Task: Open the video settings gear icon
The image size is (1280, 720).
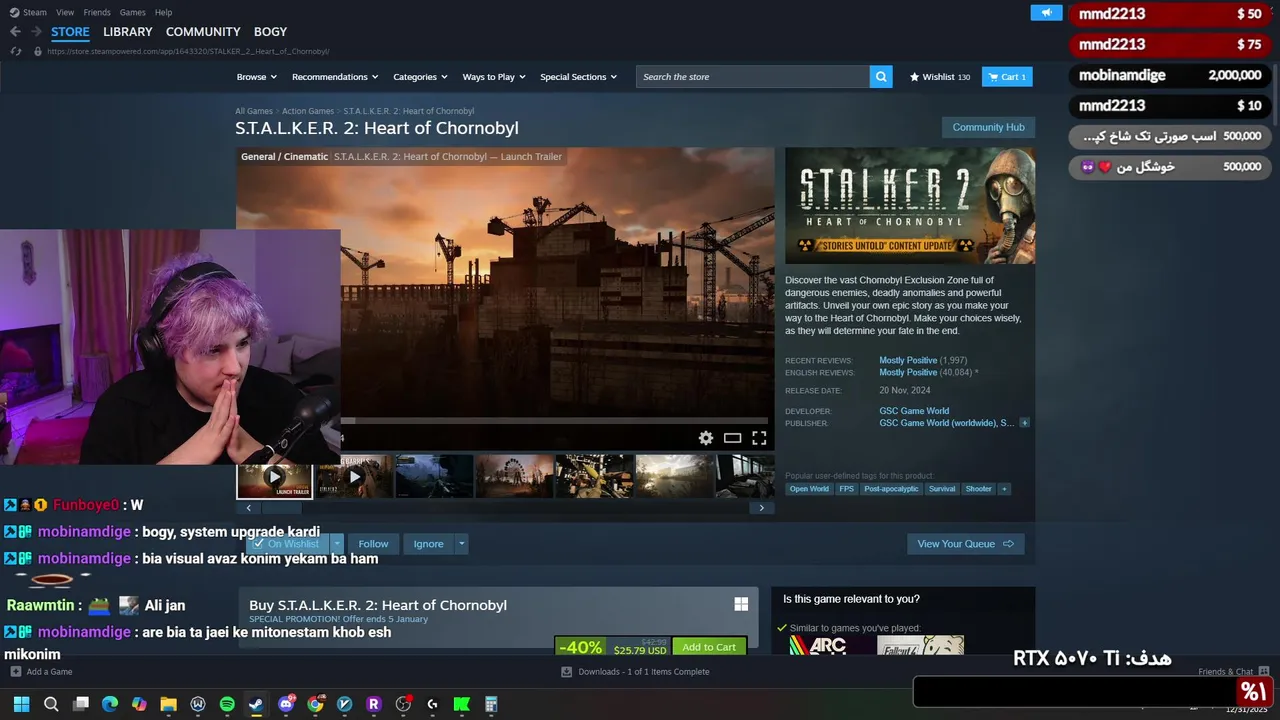Action: tap(706, 438)
